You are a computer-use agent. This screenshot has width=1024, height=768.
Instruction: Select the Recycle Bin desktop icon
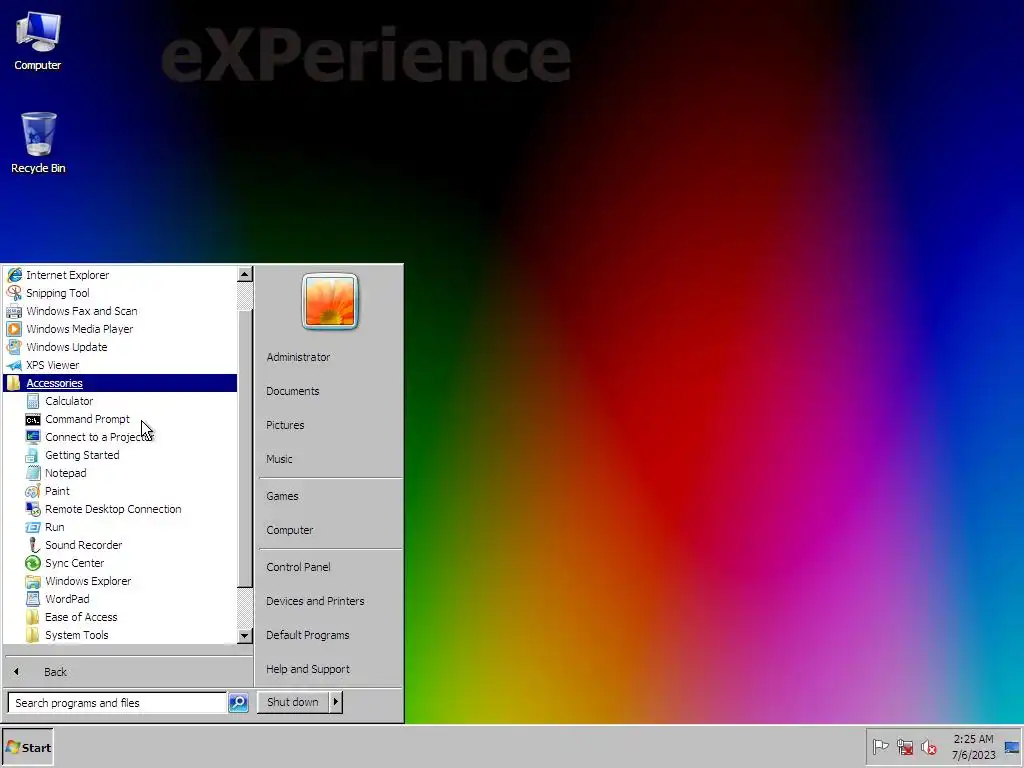click(38, 143)
